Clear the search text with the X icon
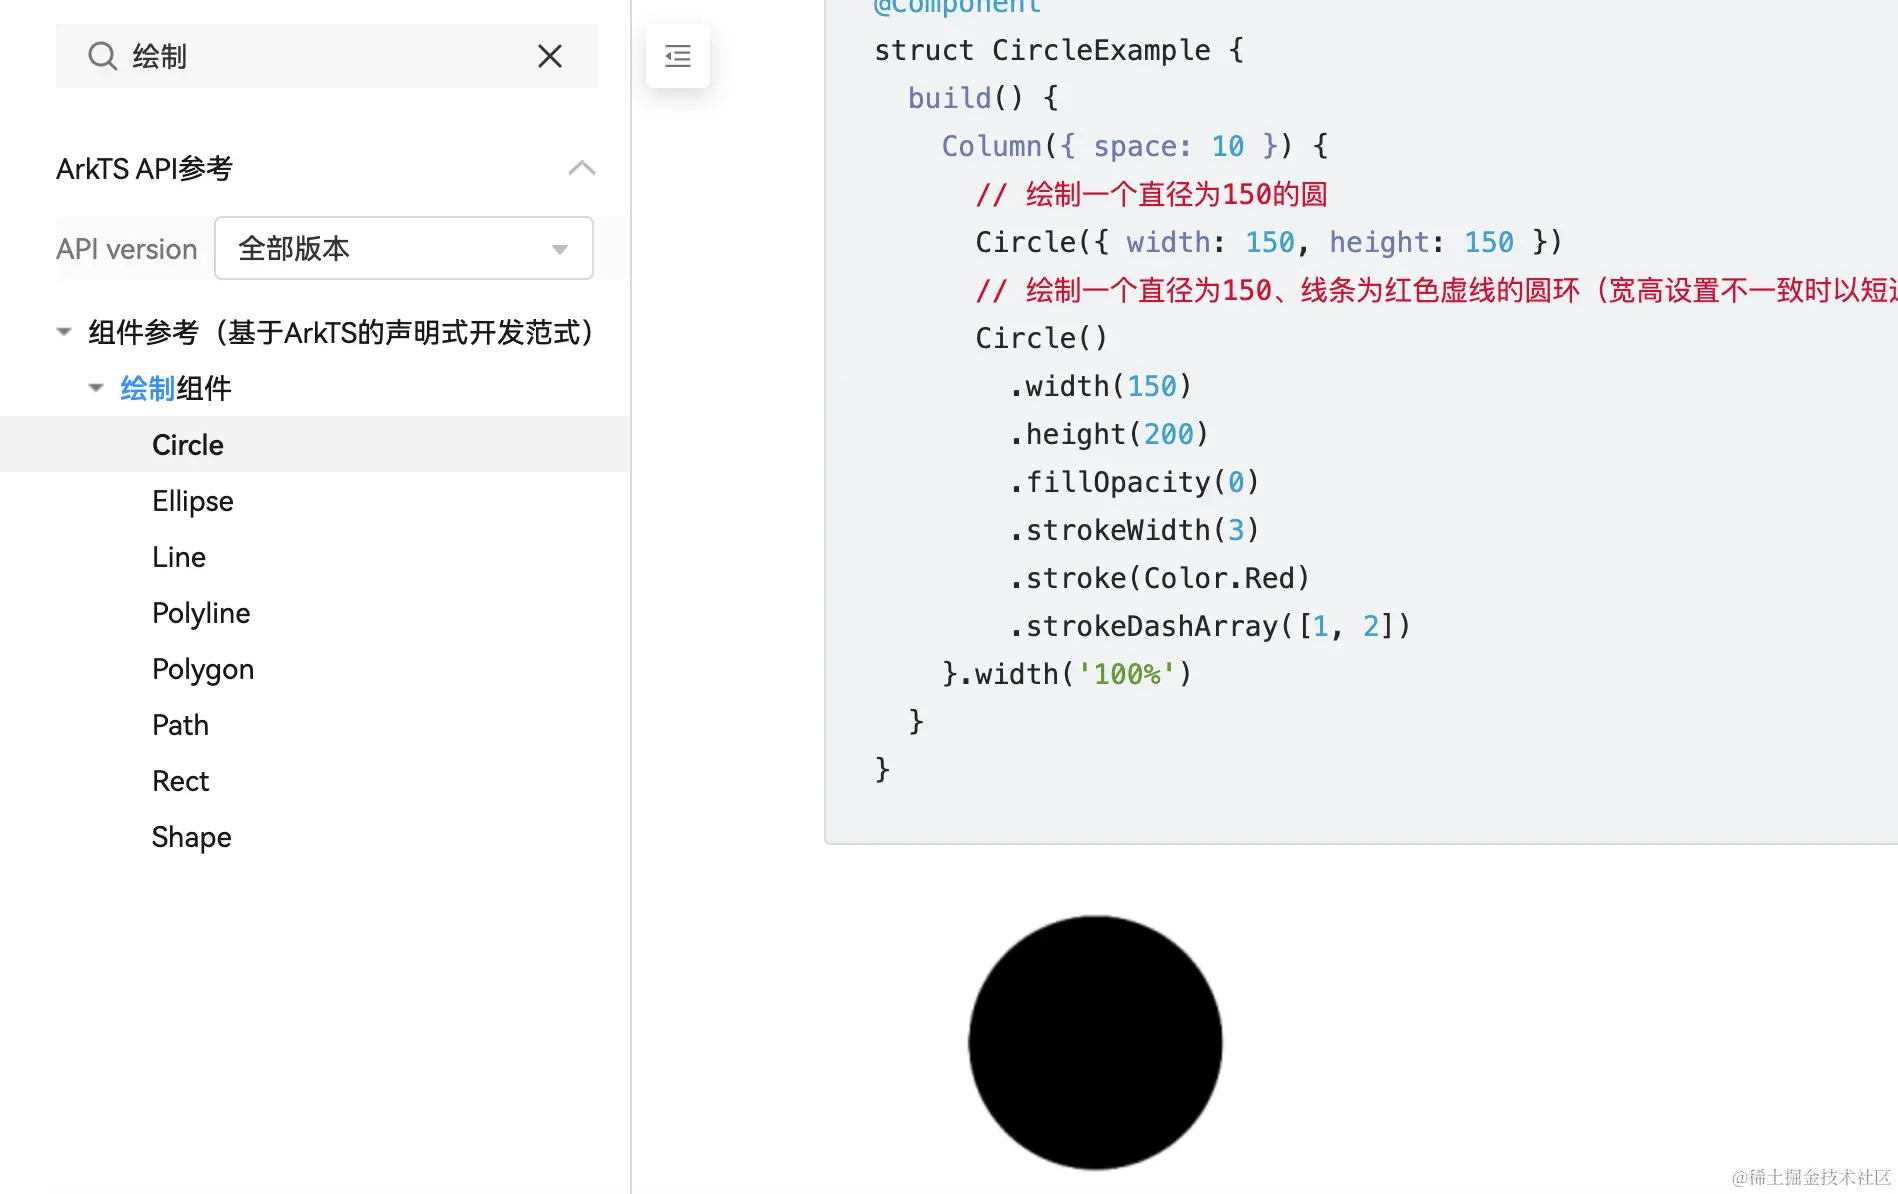The width and height of the screenshot is (1898, 1194). click(550, 56)
